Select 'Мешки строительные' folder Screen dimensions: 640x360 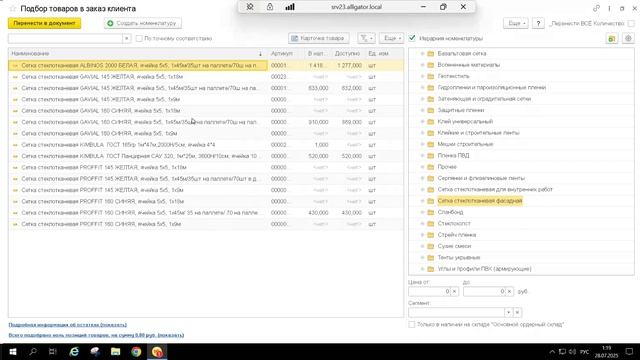tap(465, 144)
